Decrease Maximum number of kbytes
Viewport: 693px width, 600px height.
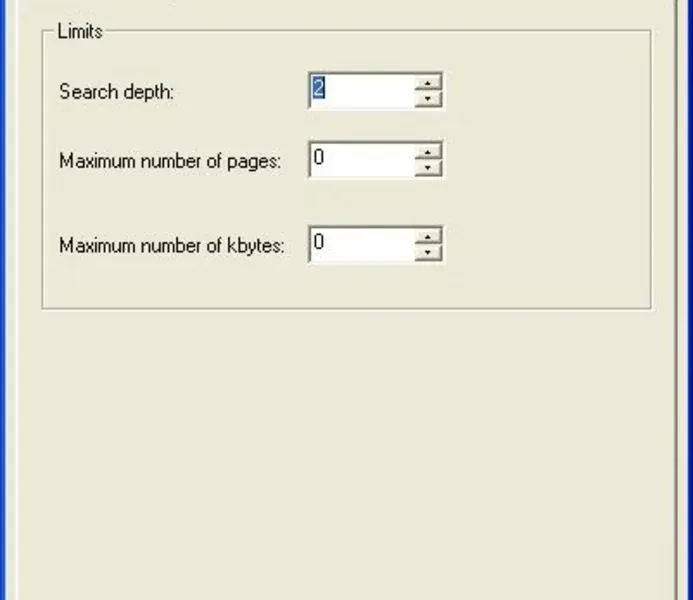pyautogui.click(x=428, y=252)
